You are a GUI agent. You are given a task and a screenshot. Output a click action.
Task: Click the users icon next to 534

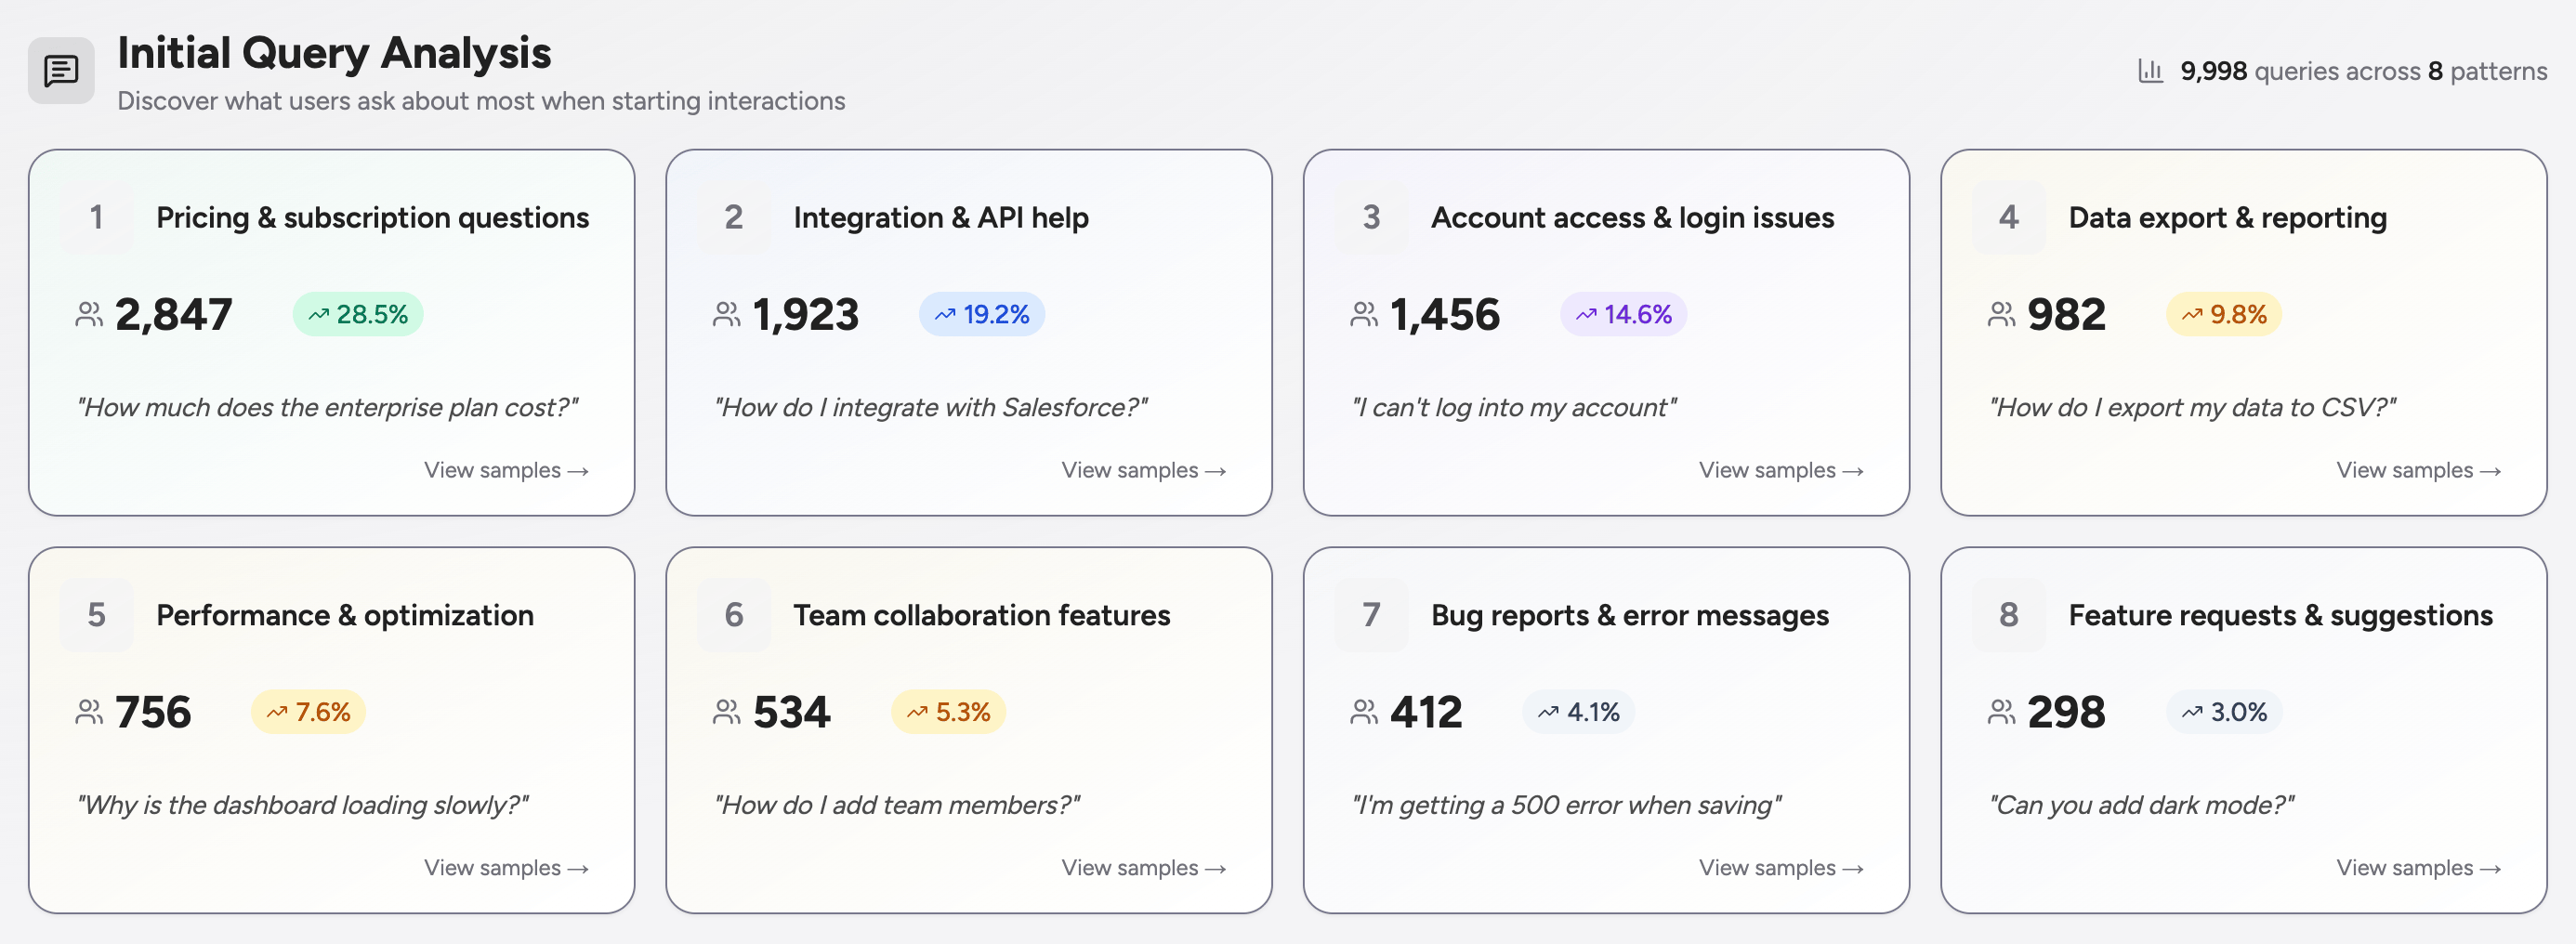727,712
